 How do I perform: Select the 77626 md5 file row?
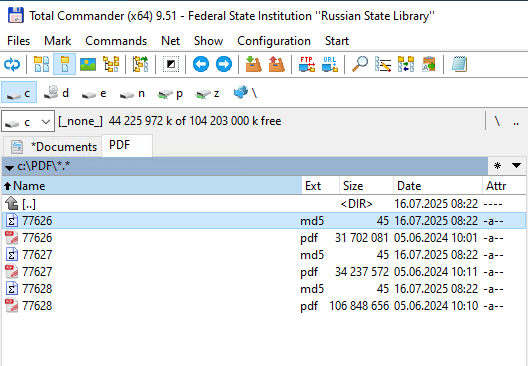pyautogui.click(x=264, y=221)
